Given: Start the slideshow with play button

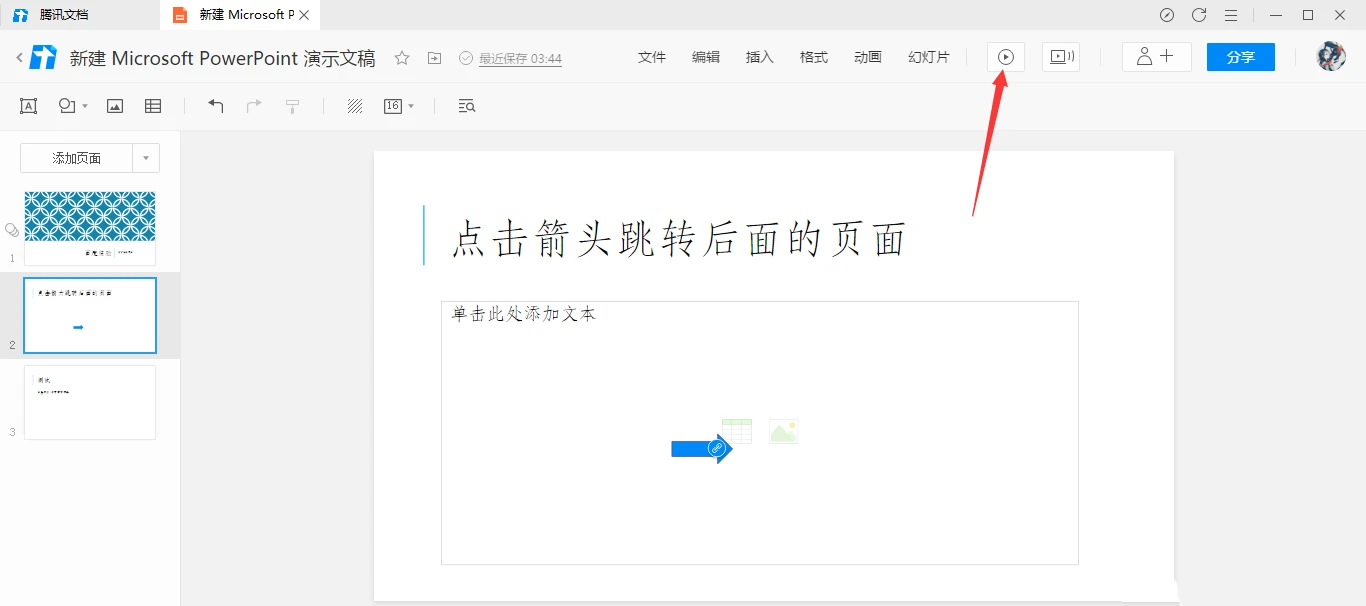Looking at the screenshot, I should 1006,57.
